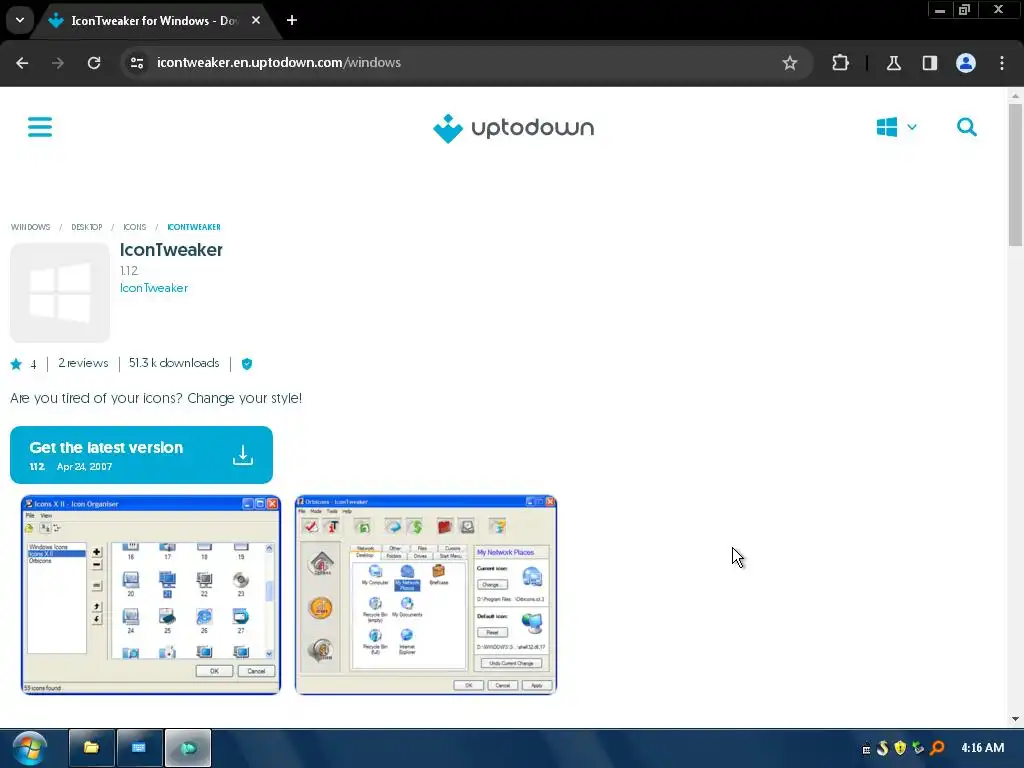
Task: Toggle the browser side panel
Action: (930, 63)
